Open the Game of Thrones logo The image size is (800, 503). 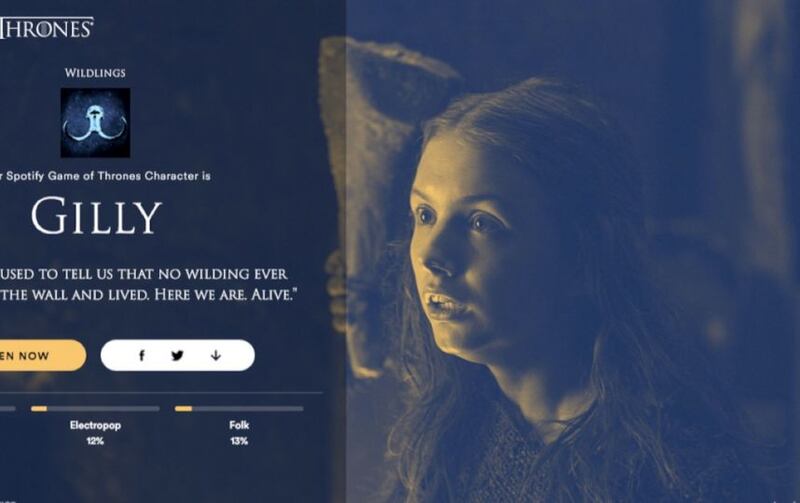tap(46, 28)
